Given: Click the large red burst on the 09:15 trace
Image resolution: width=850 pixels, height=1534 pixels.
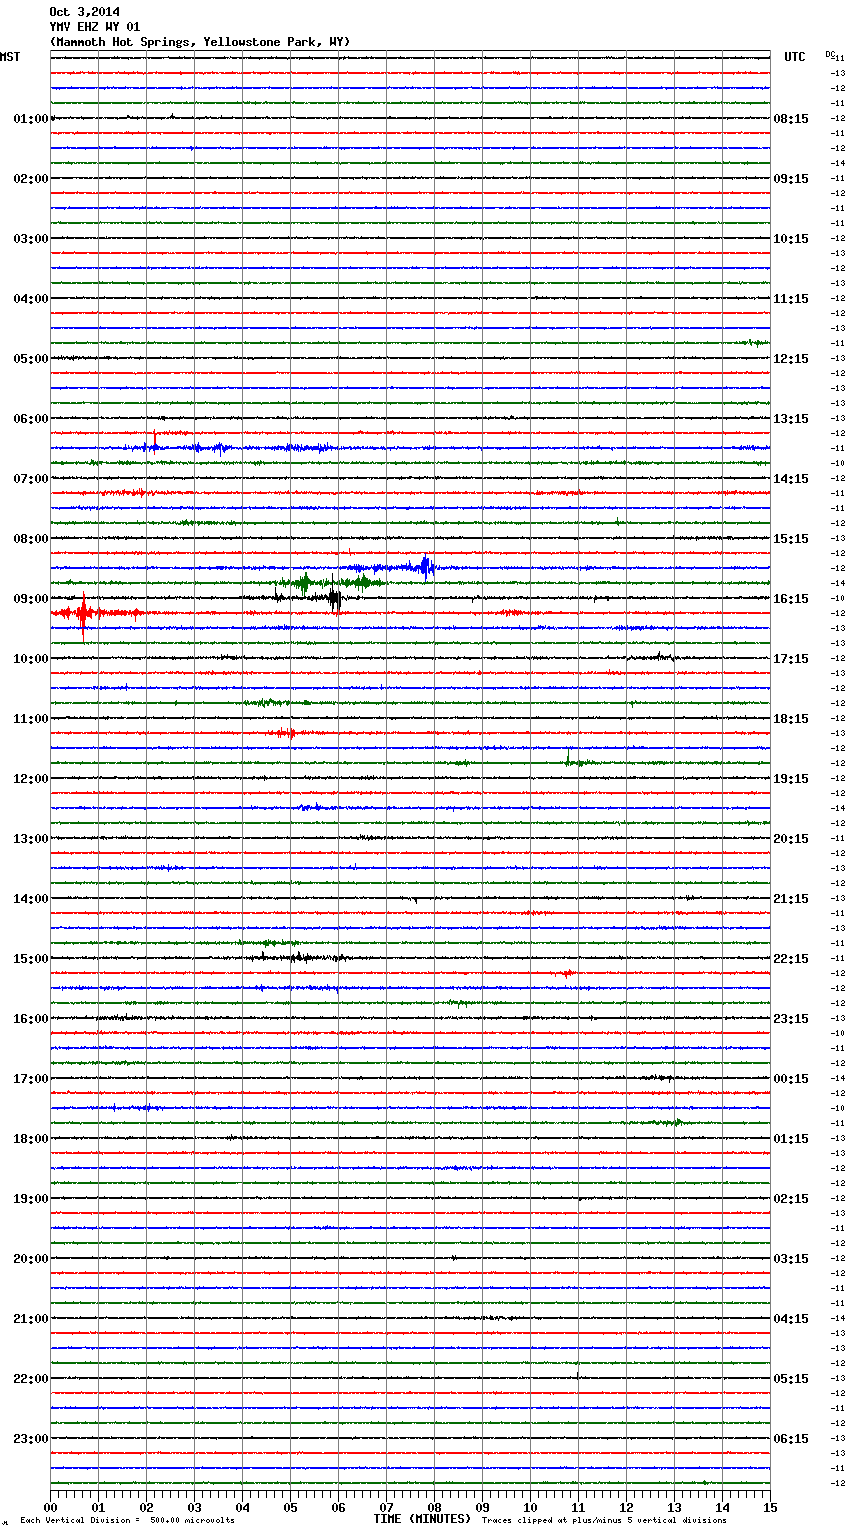Looking at the screenshot, I should tap(82, 613).
